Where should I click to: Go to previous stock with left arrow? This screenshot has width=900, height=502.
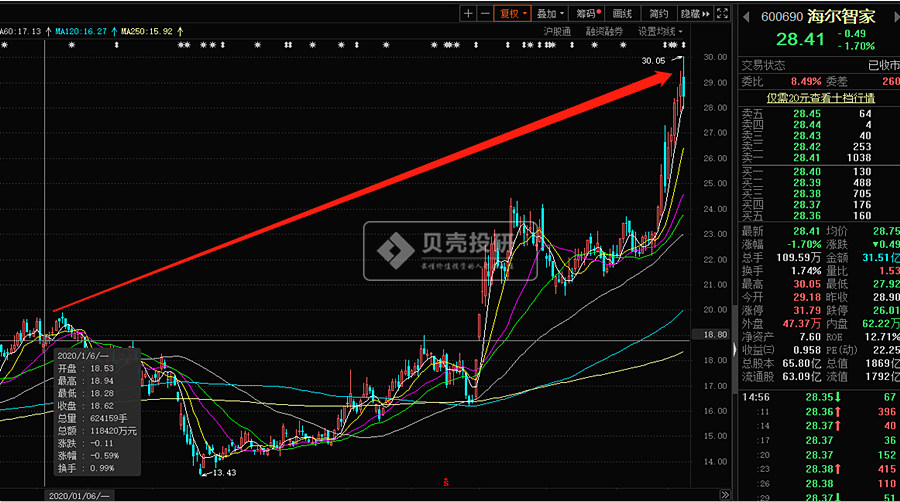tap(746, 17)
